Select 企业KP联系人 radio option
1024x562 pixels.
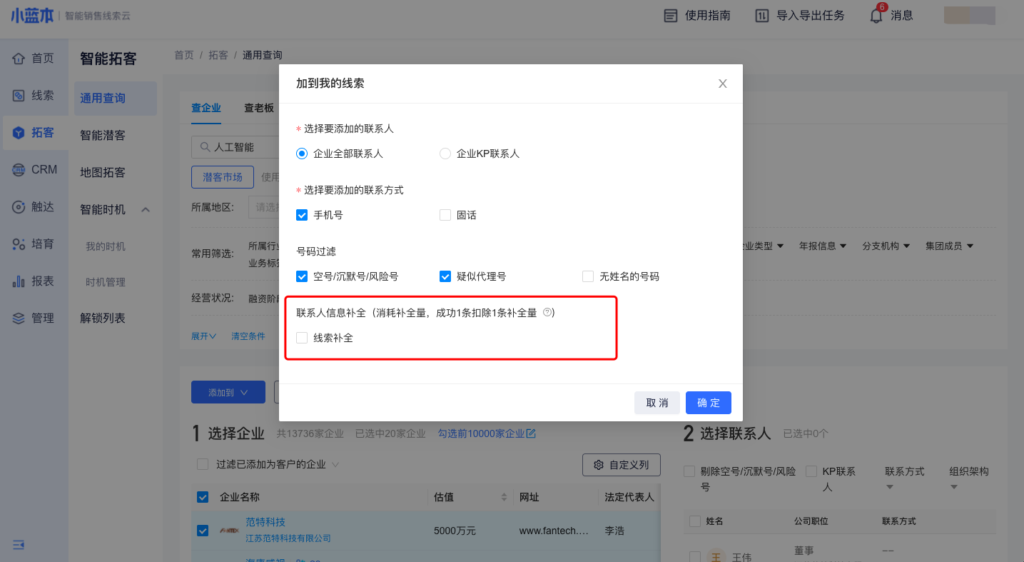[x=446, y=154]
